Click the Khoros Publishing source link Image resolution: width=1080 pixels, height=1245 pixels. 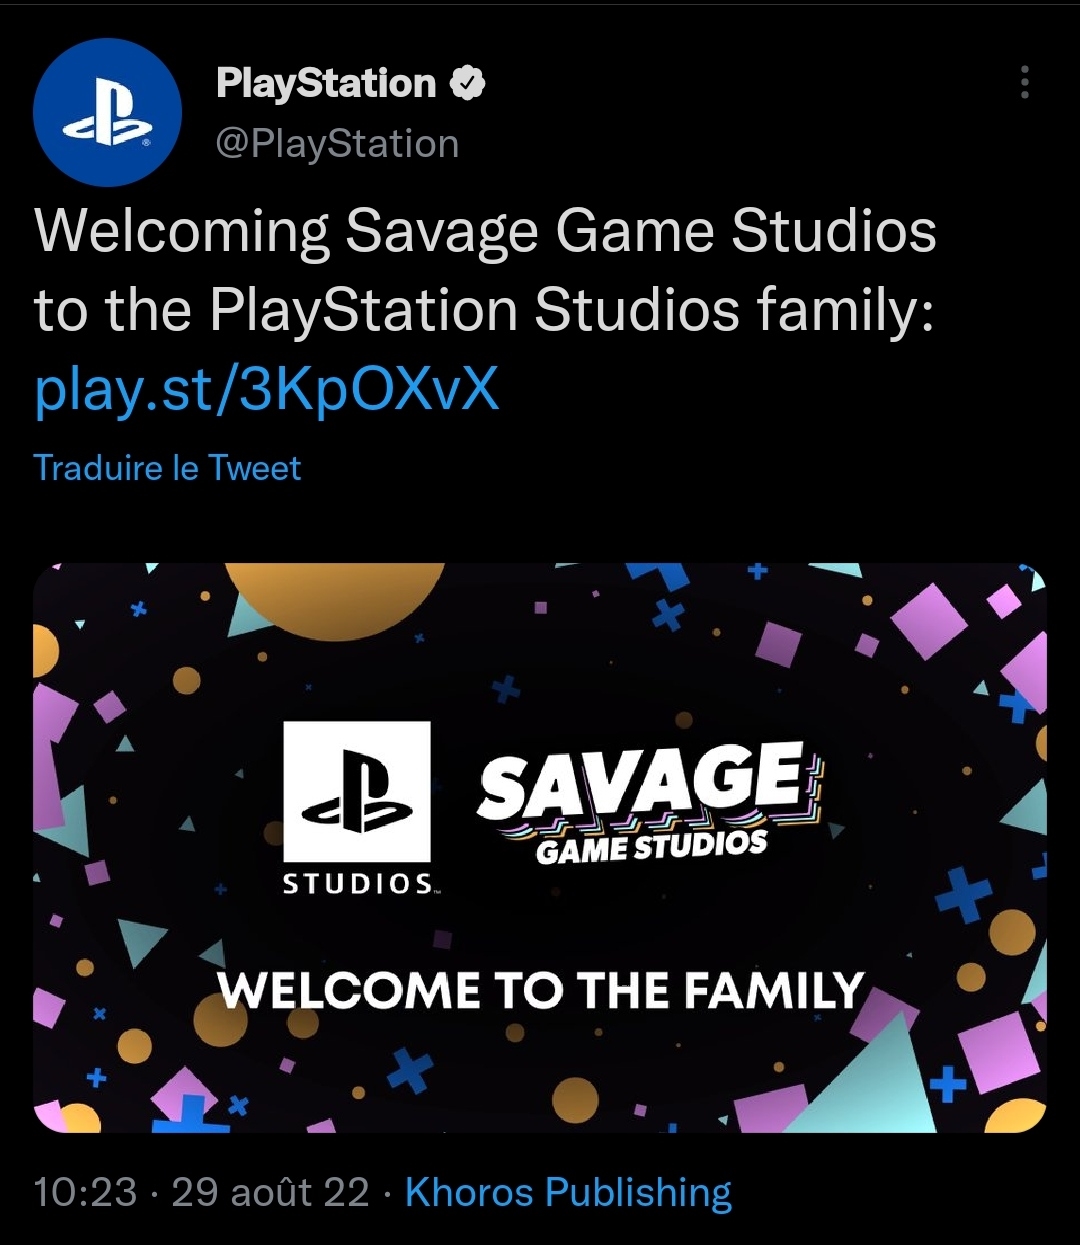(x=568, y=1192)
